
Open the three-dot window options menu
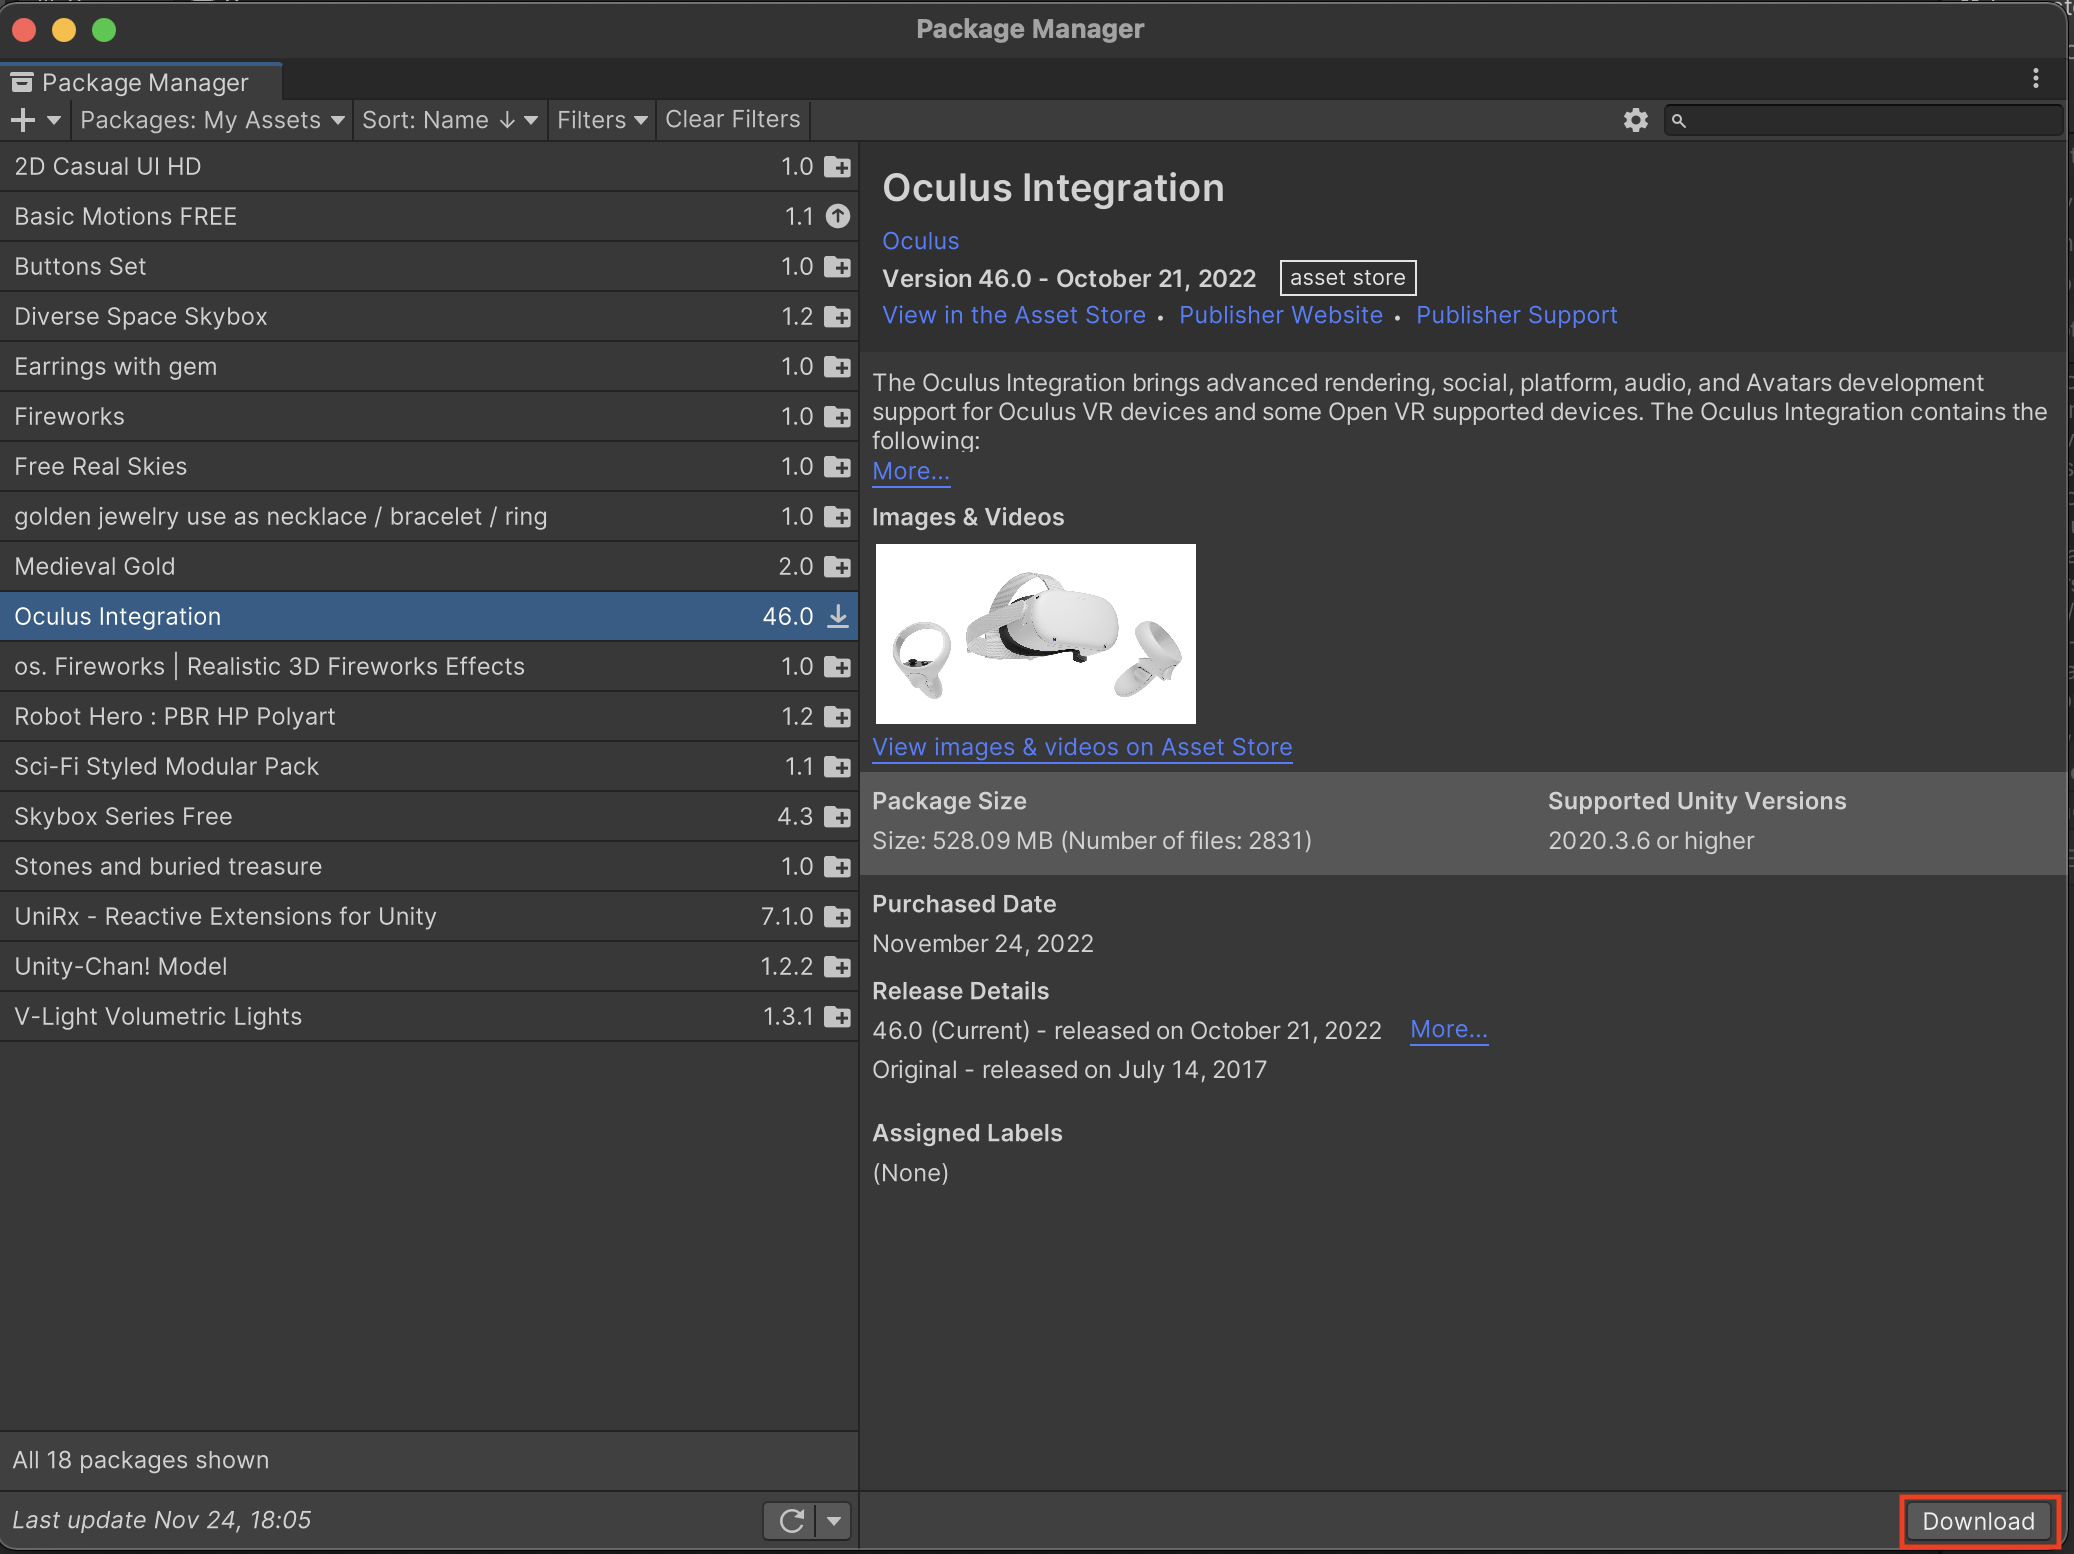[2035, 79]
